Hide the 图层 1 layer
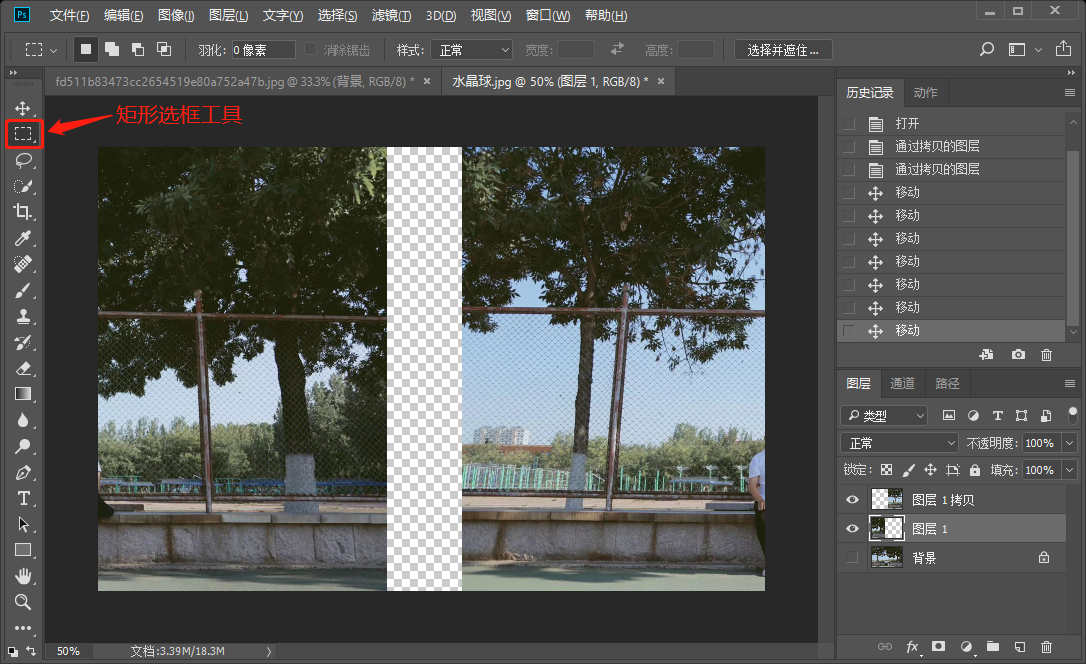This screenshot has width=1086, height=664. (x=852, y=528)
